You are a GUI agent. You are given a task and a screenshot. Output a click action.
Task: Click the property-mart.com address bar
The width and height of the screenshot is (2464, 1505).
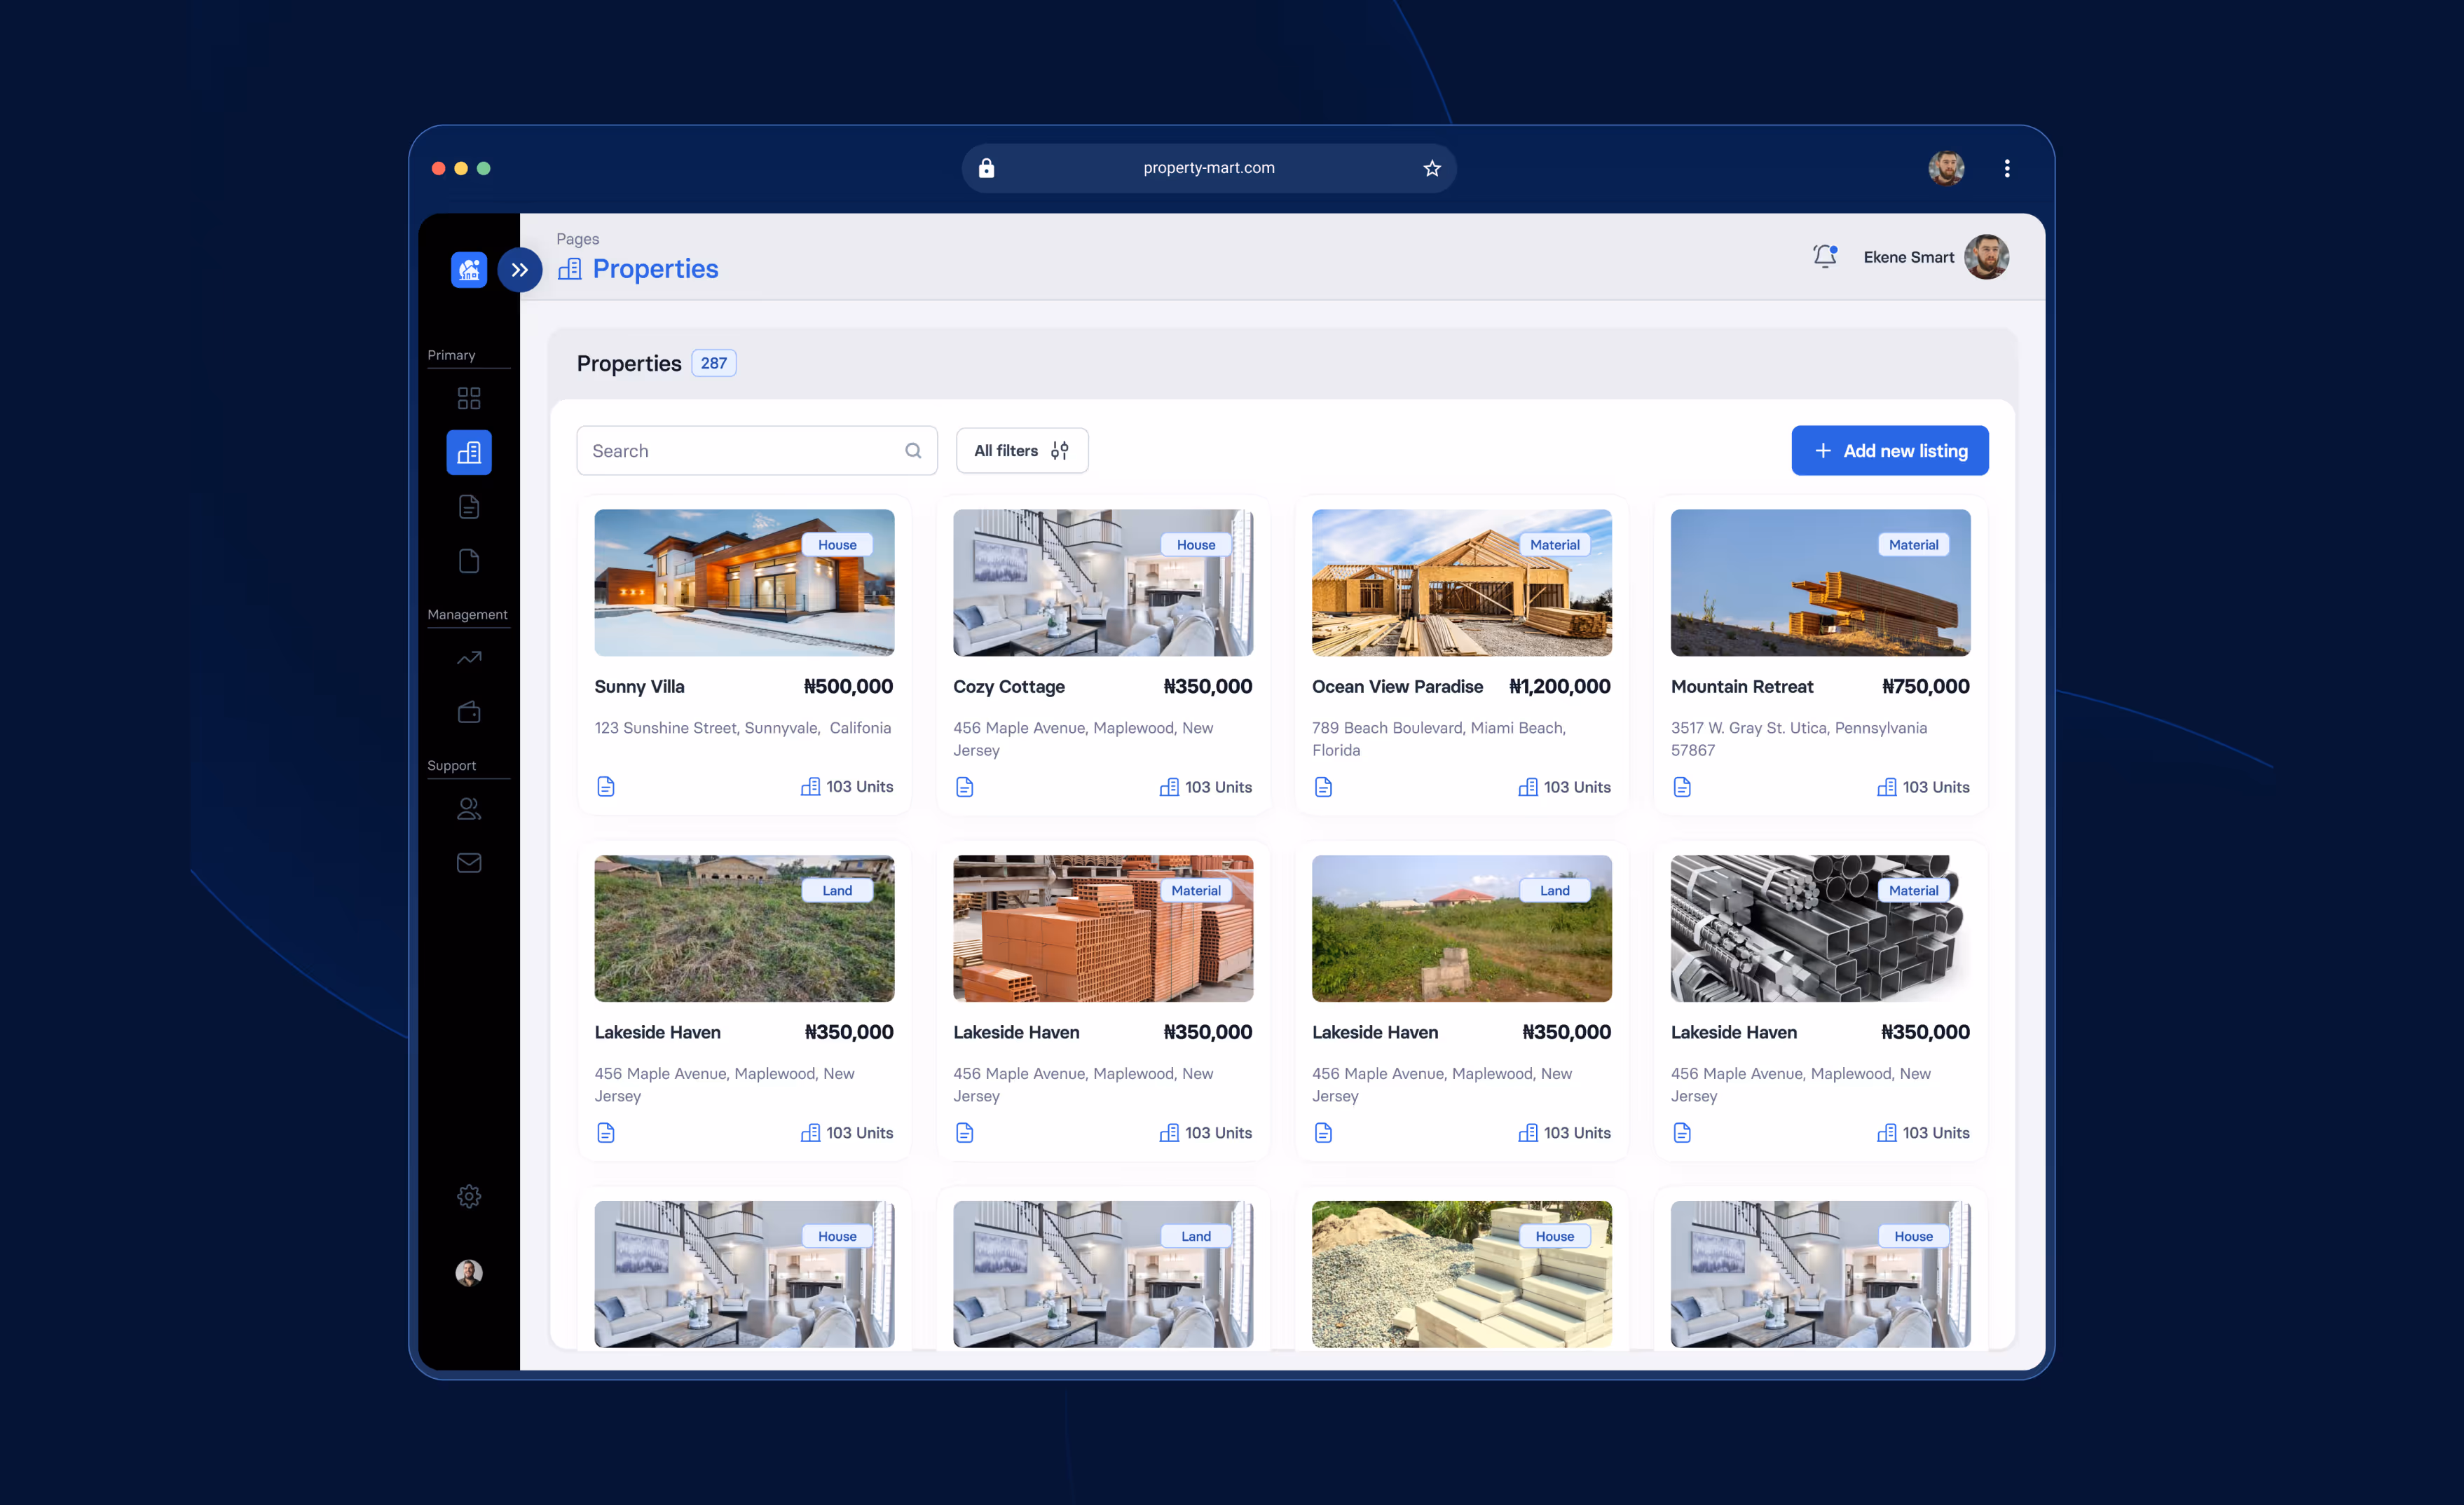click(x=1208, y=168)
